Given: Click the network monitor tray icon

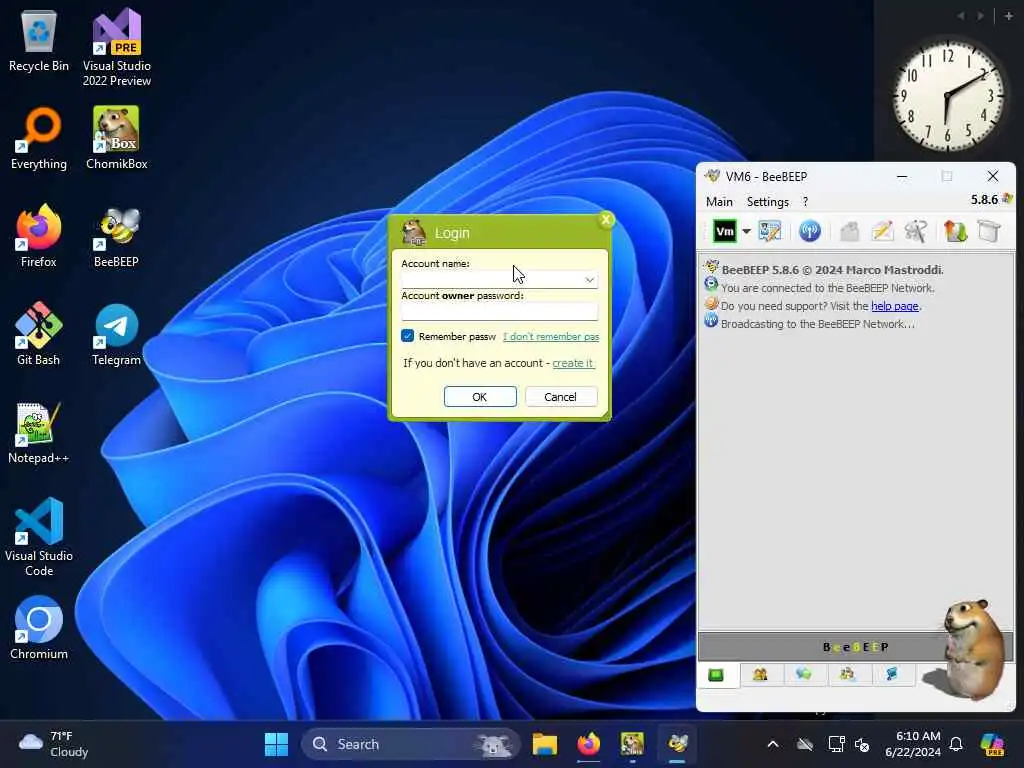Looking at the screenshot, I should pyautogui.click(x=836, y=744).
